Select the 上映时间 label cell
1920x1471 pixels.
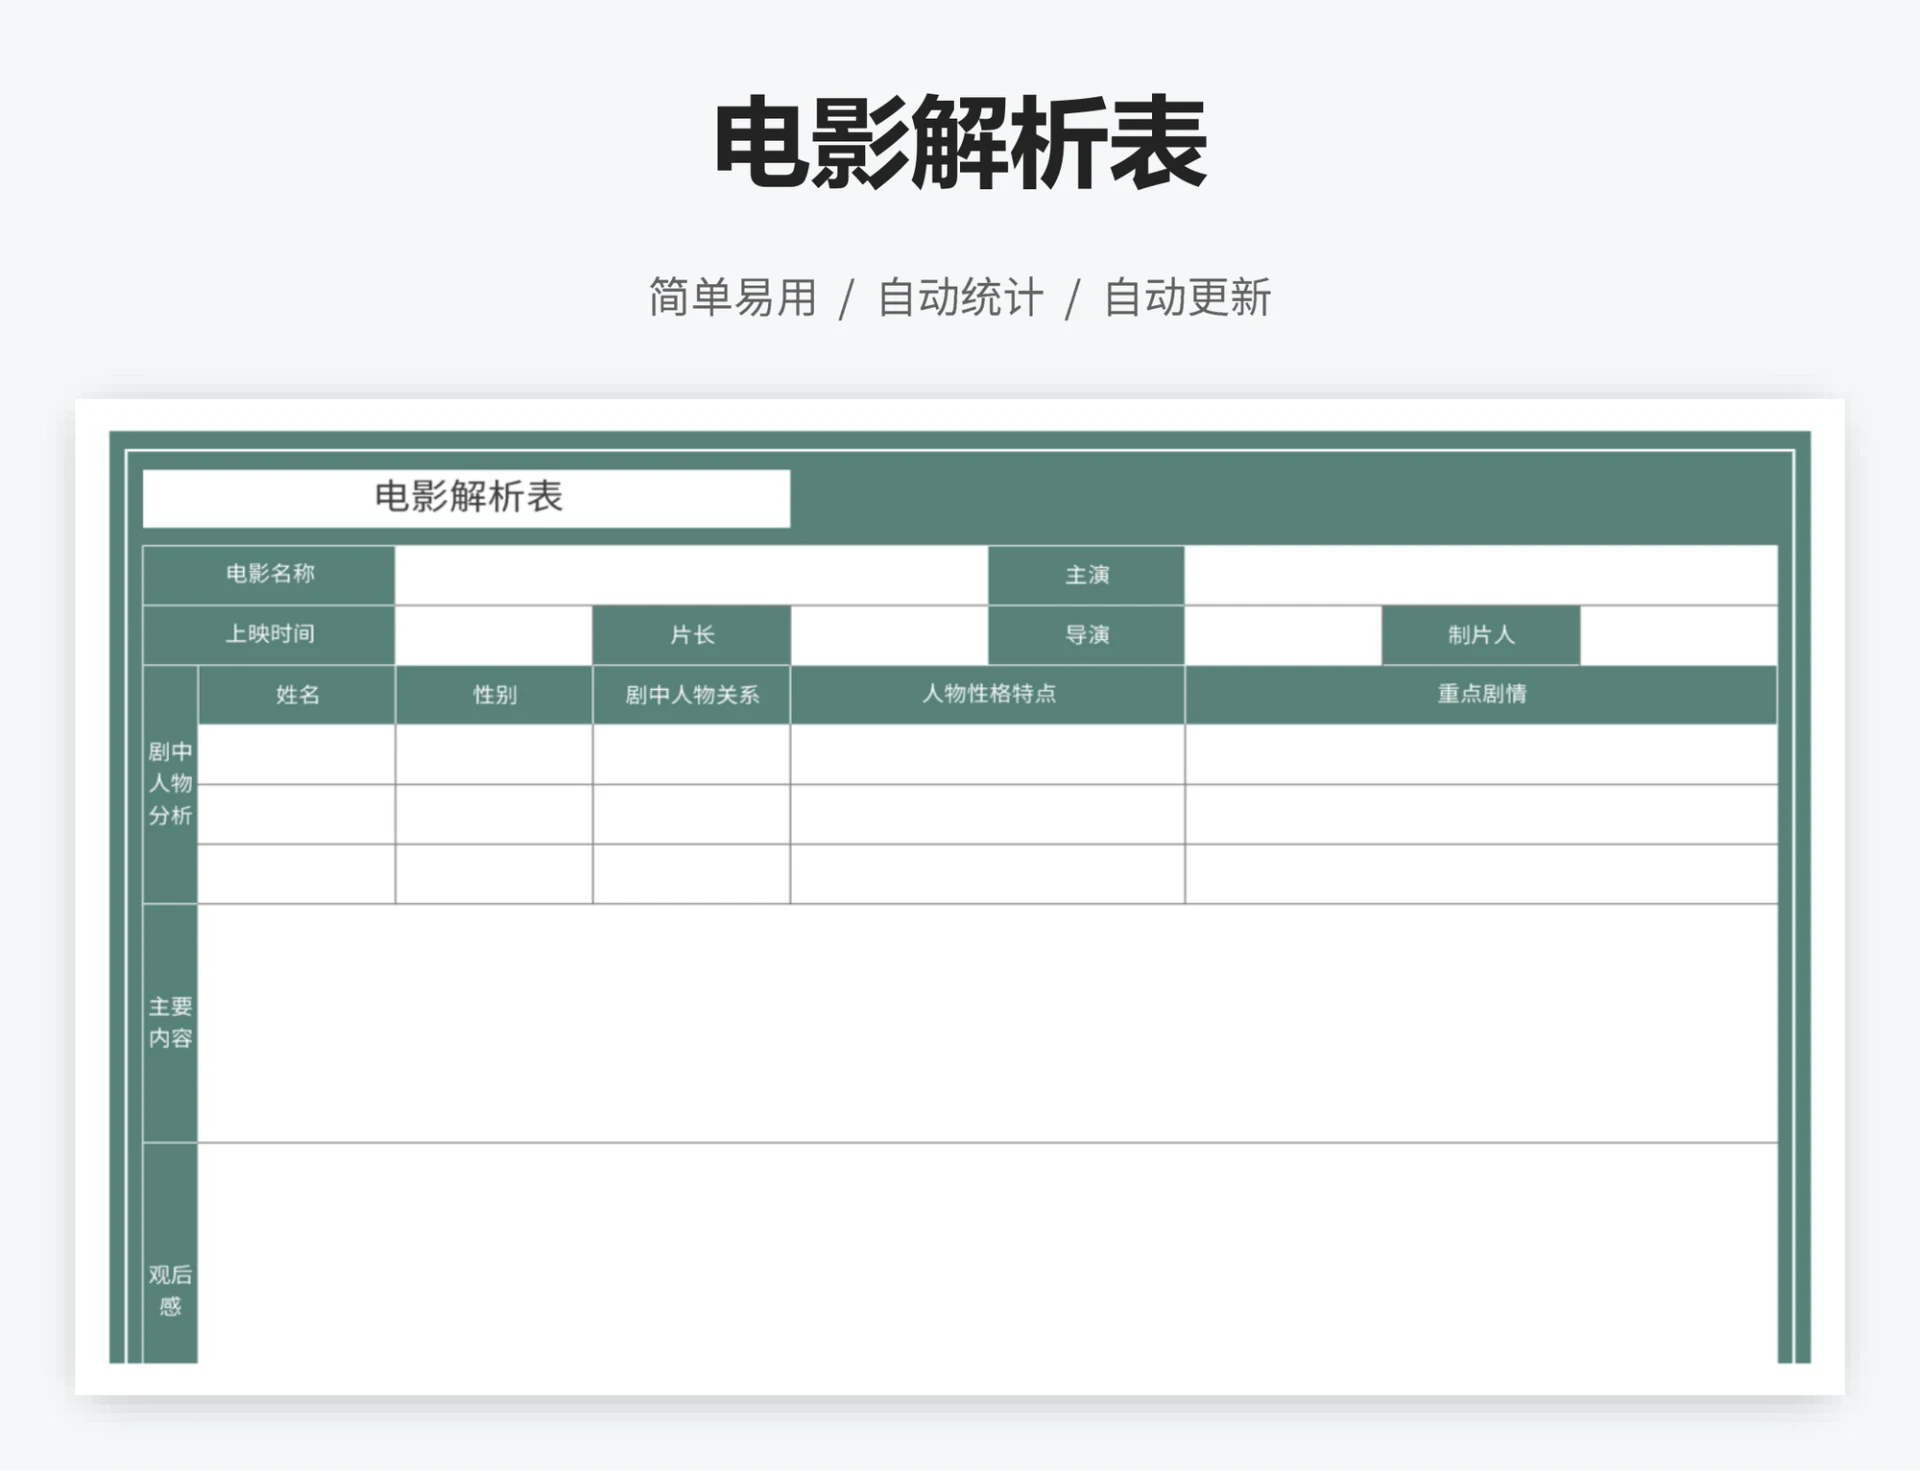click(x=270, y=635)
